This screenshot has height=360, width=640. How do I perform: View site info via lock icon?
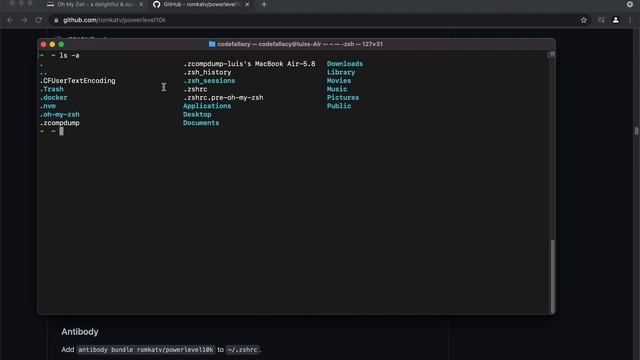tap(56, 20)
